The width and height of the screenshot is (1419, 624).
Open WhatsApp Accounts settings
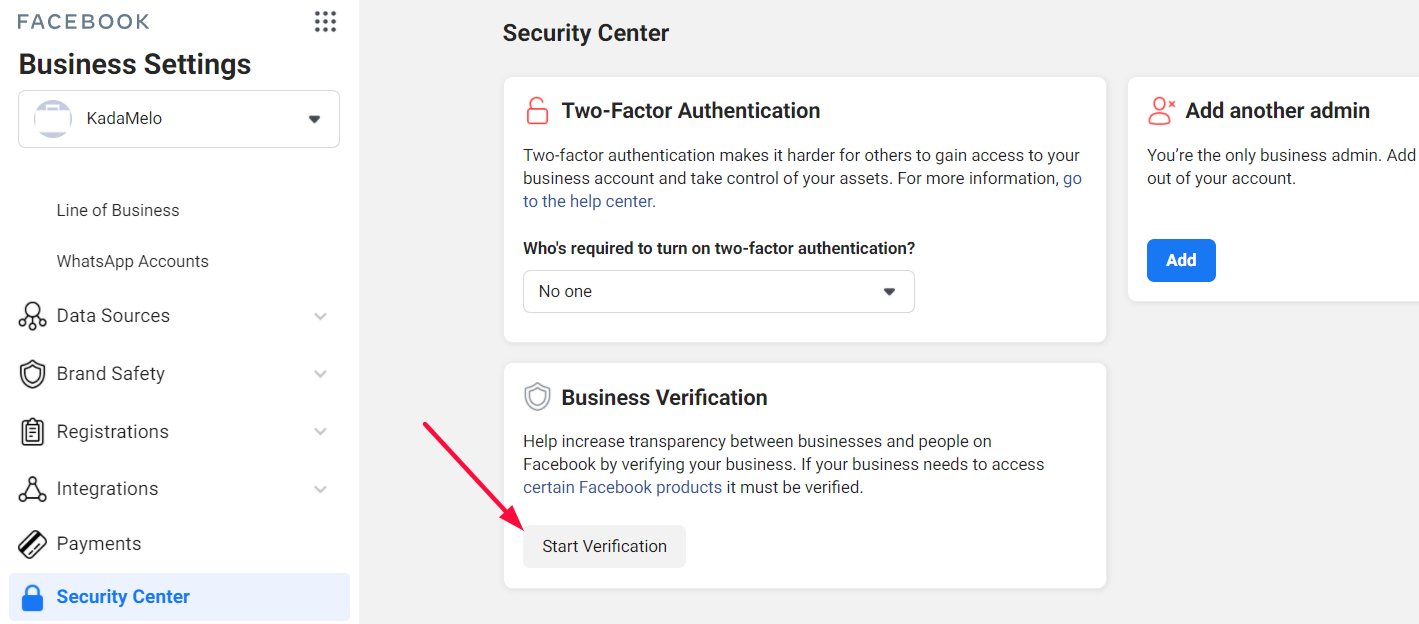click(133, 261)
